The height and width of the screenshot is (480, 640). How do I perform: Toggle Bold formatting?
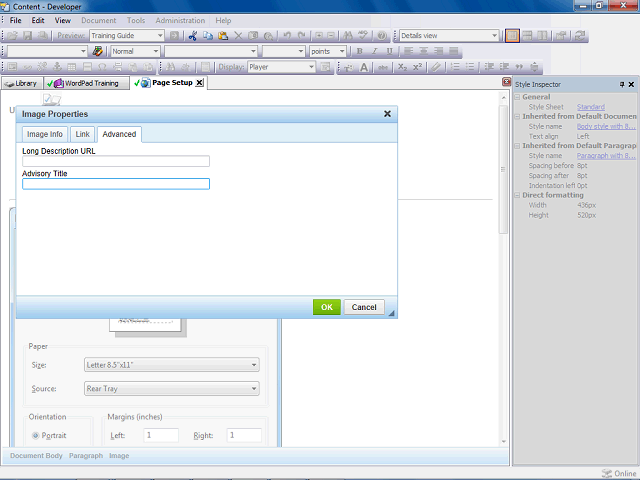(360, 51)
